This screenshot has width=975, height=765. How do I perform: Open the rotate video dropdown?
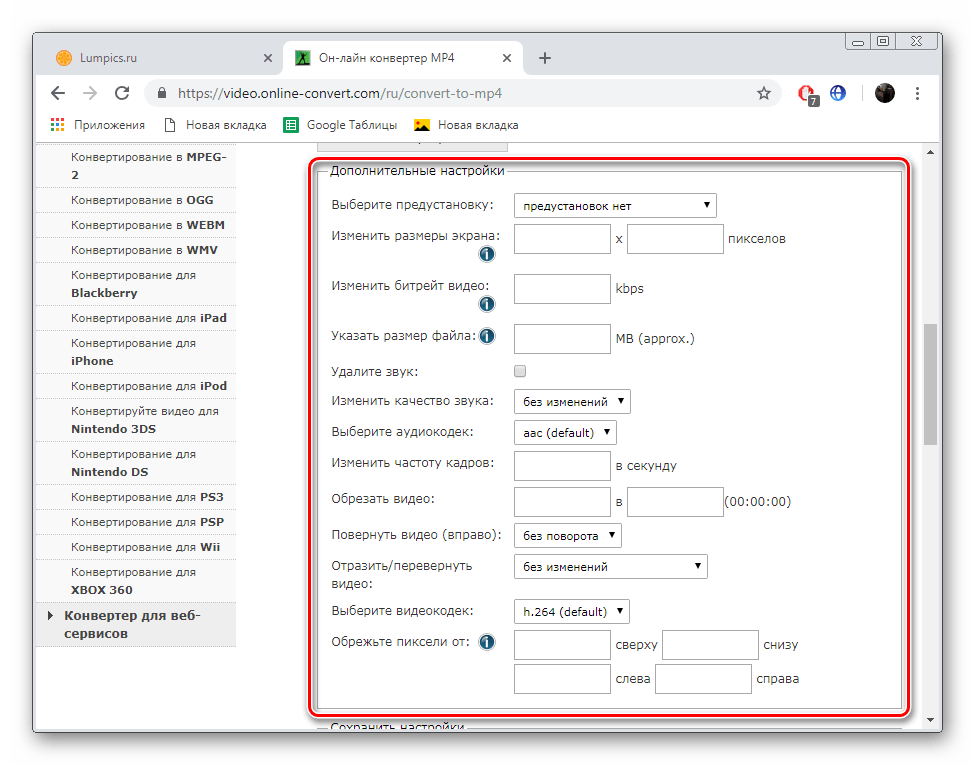tap(567, 536)
